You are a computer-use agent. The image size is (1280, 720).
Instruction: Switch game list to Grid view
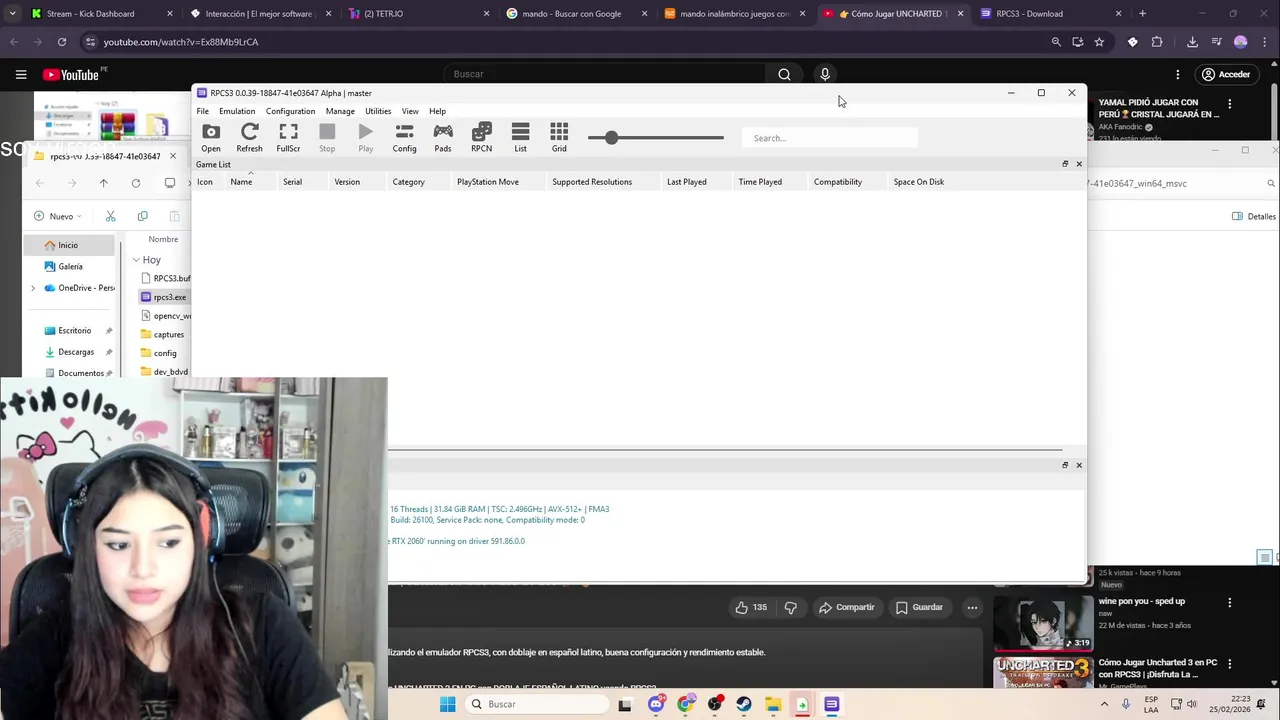click(x=559, y=138)
